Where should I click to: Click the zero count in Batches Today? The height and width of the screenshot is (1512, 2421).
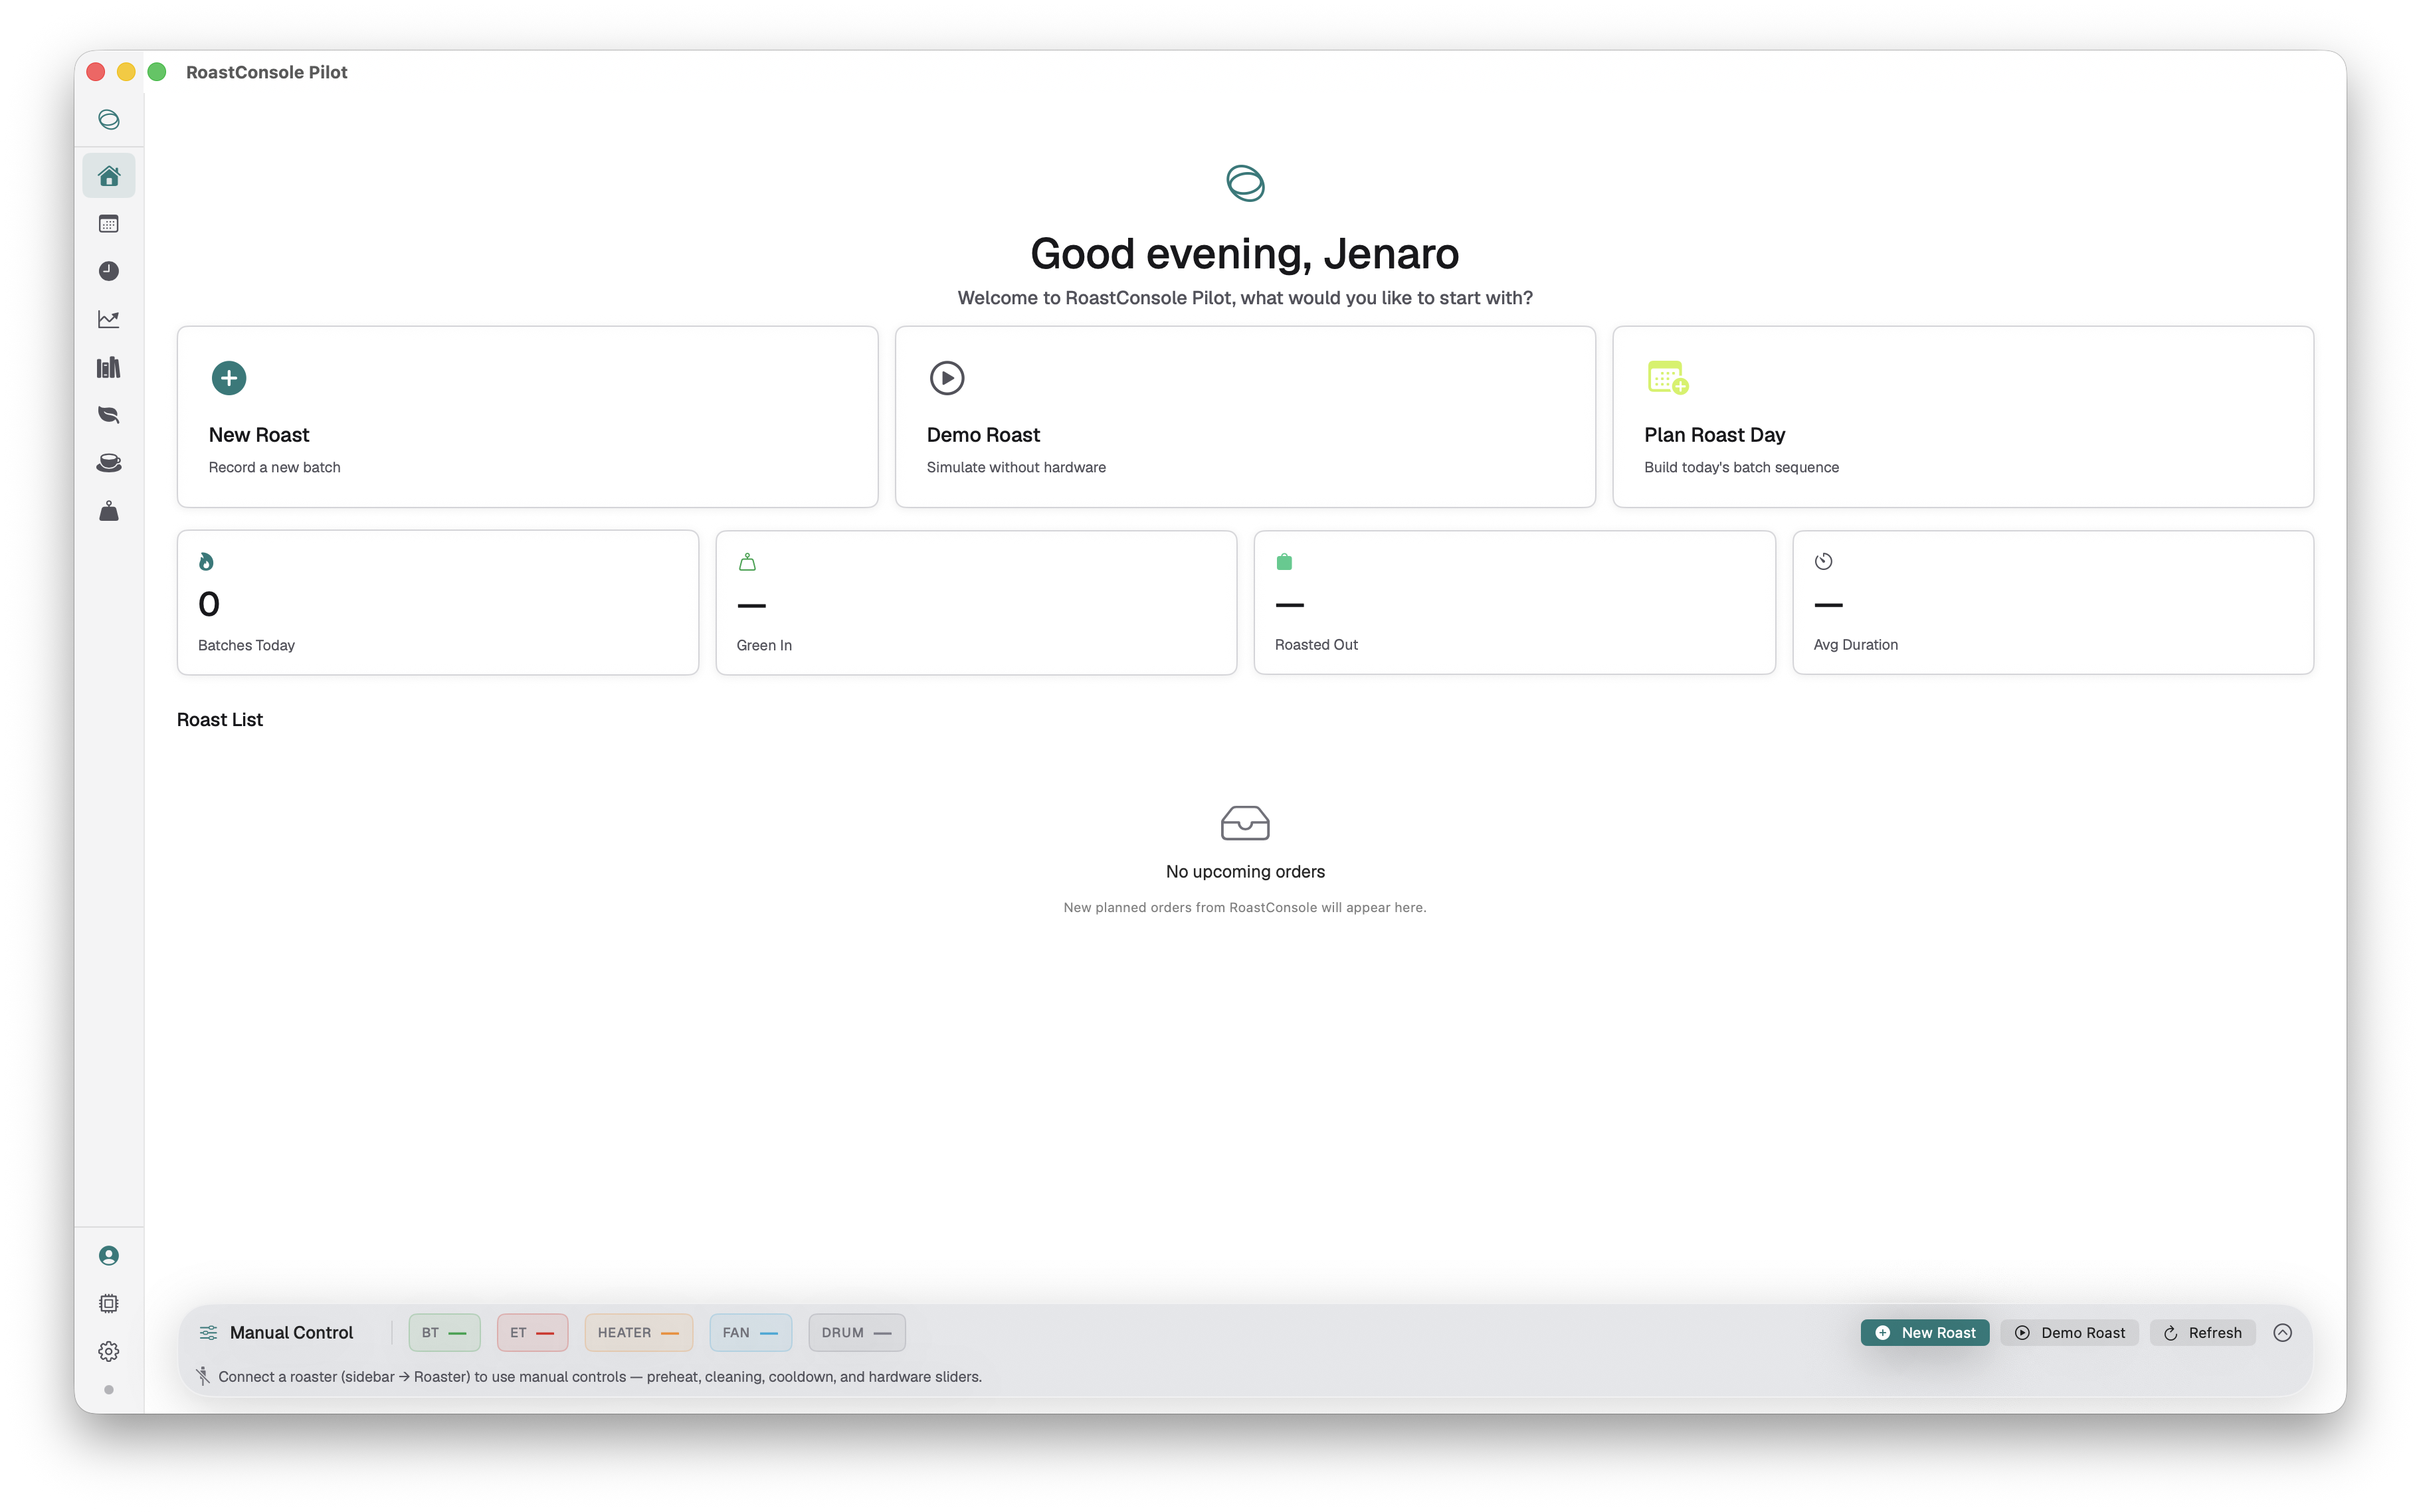point(209,604)
